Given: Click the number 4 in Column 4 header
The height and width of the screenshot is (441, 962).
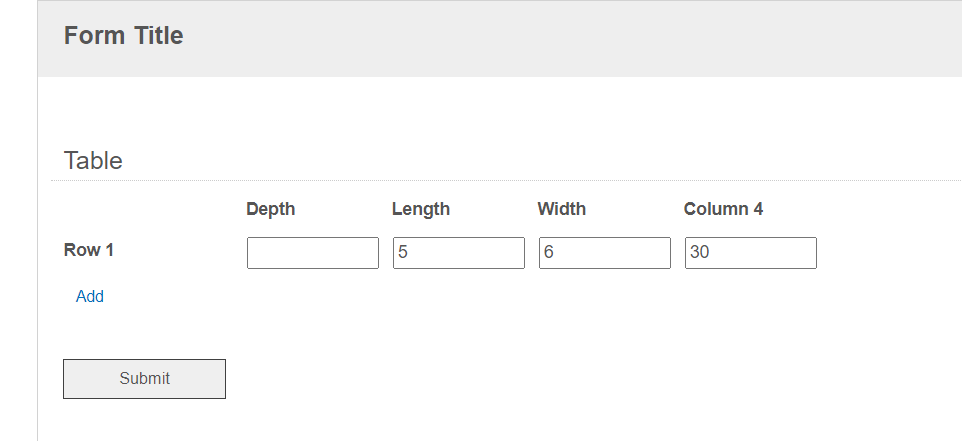Looking at the screenshot, I should click(x=758, y=209).
